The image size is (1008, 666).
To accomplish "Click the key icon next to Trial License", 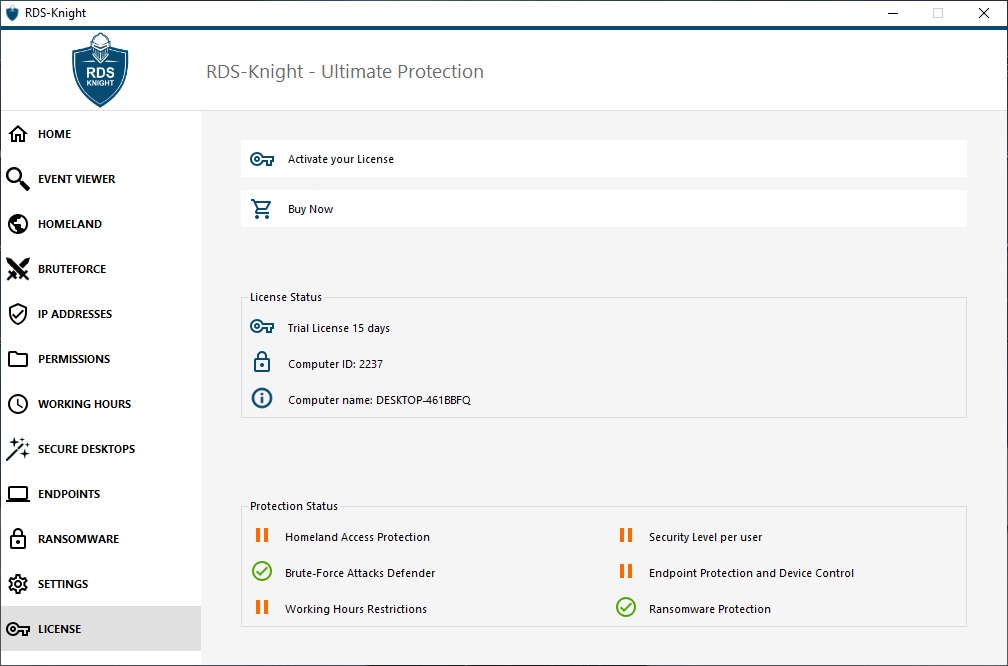I will pos(262,327).
